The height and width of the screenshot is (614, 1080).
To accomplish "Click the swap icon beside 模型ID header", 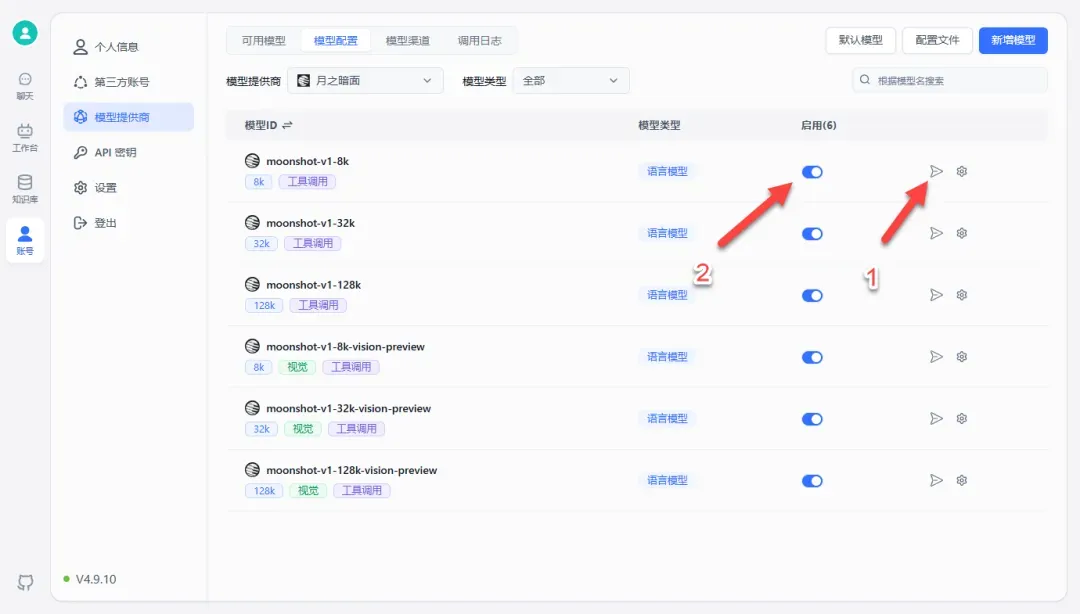I will (x=287, y=125).
